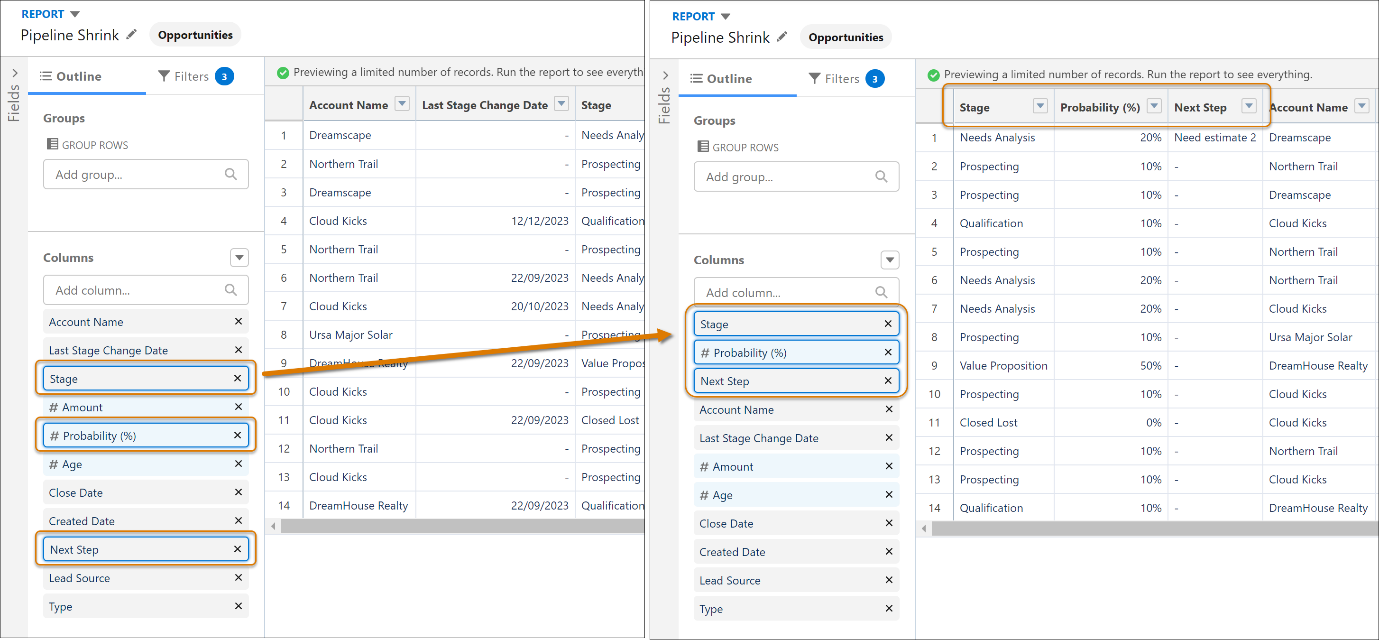Open Probability (%) column header menu
Image resolution: width=1379 pixels, height=640 pixels.
tap(1154, 107)
